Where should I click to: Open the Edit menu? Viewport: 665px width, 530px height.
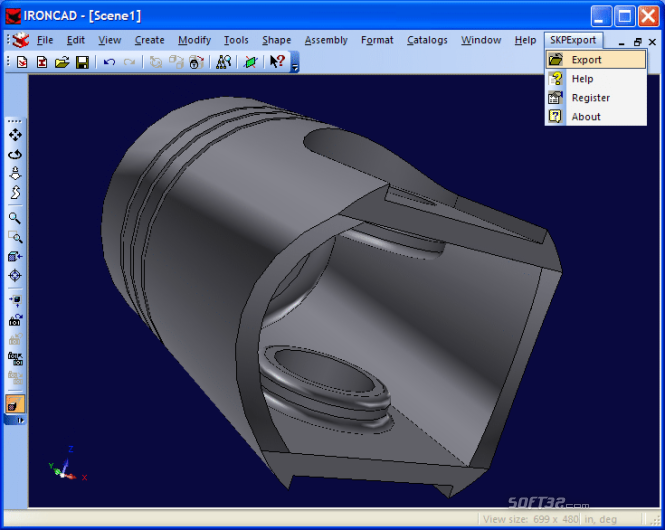point(76,40)
